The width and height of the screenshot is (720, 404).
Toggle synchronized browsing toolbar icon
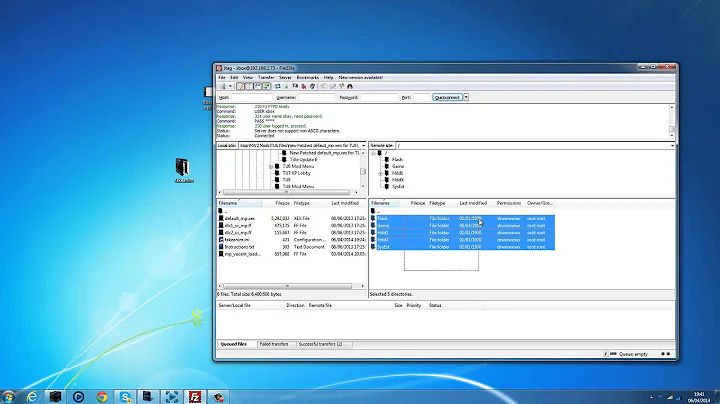(x=341, y=86)
